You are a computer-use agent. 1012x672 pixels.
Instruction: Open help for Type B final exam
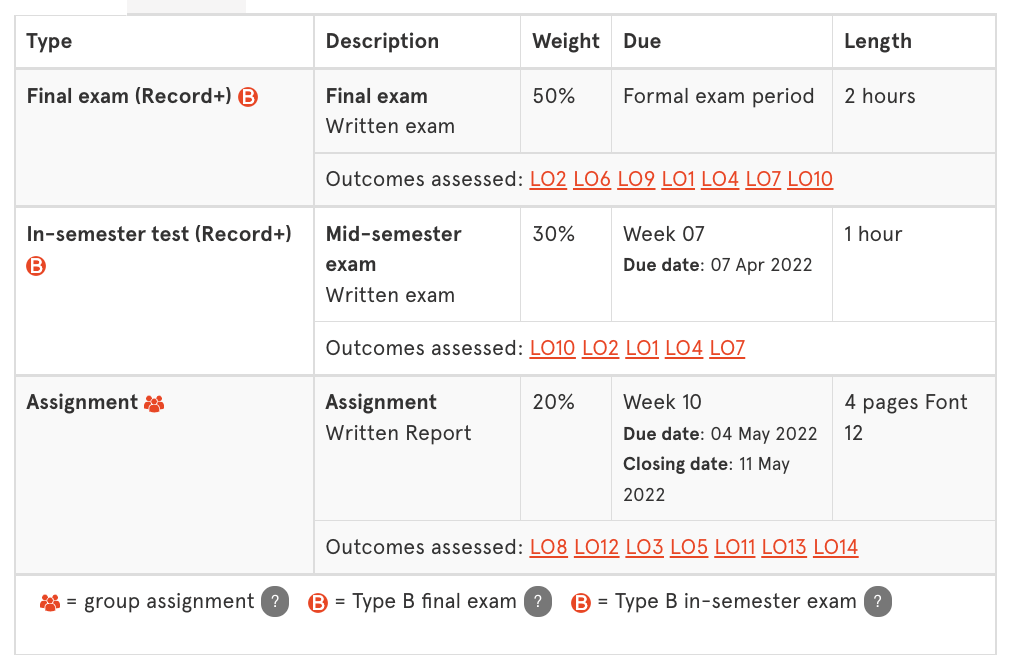[x=537, y=601]
